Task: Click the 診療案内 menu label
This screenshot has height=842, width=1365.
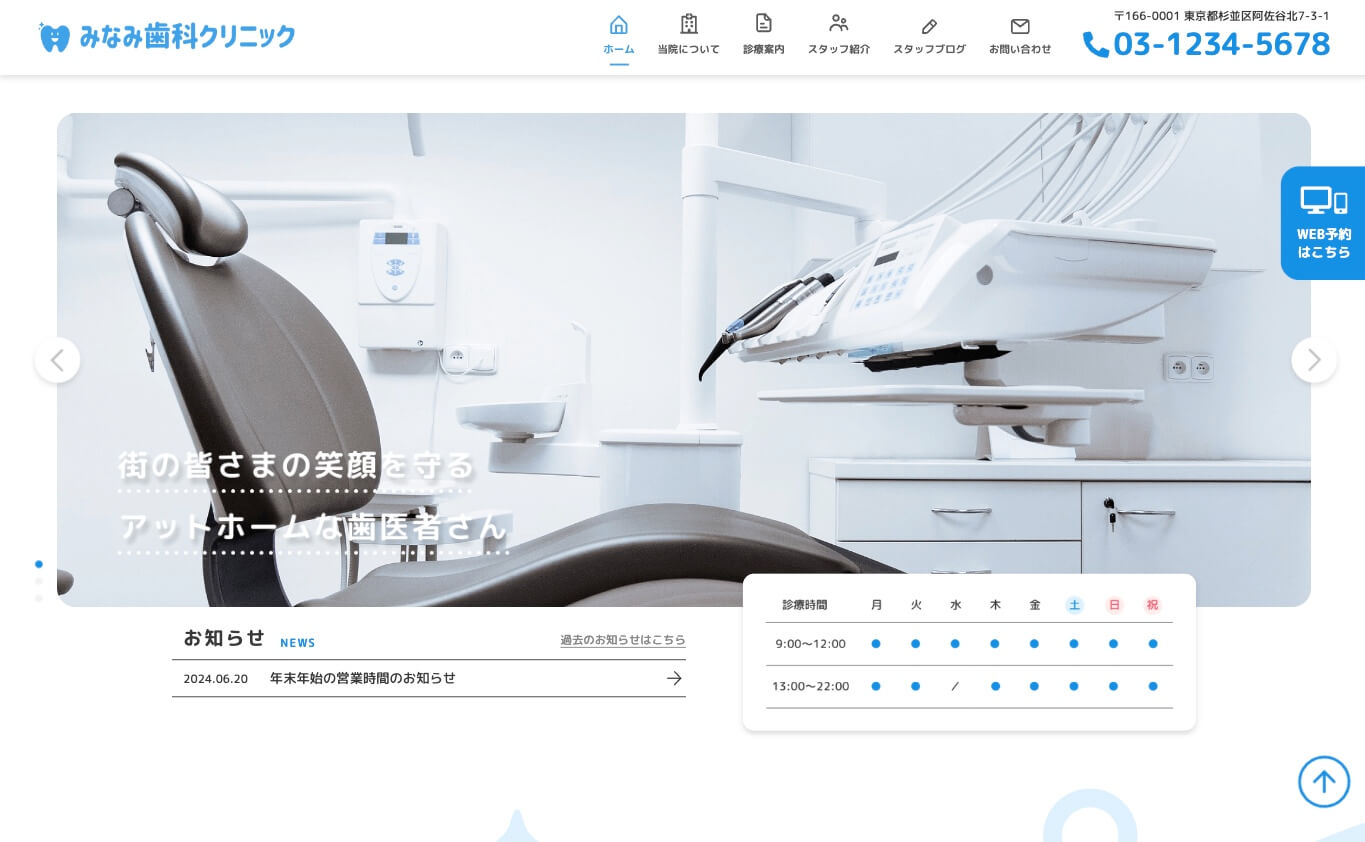Action: [x=763, y=49]
